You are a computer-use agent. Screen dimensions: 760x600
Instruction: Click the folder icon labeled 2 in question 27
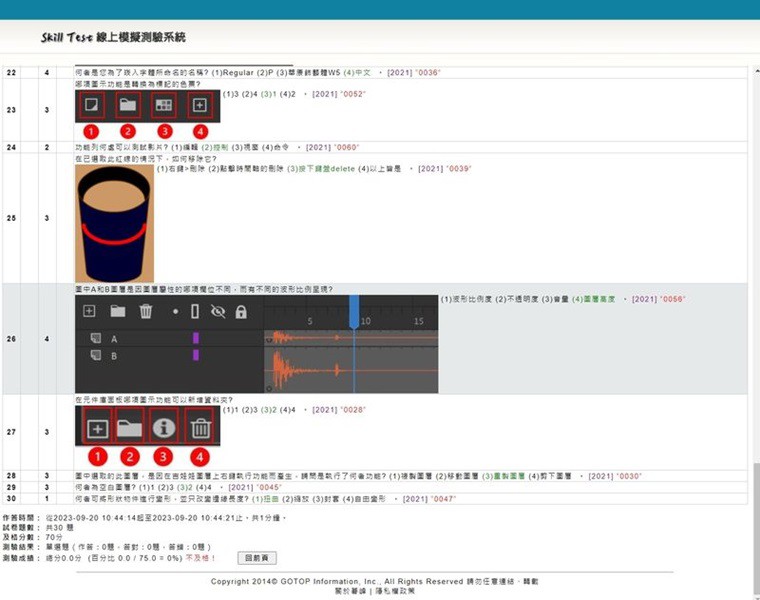(x=129, y=428)
